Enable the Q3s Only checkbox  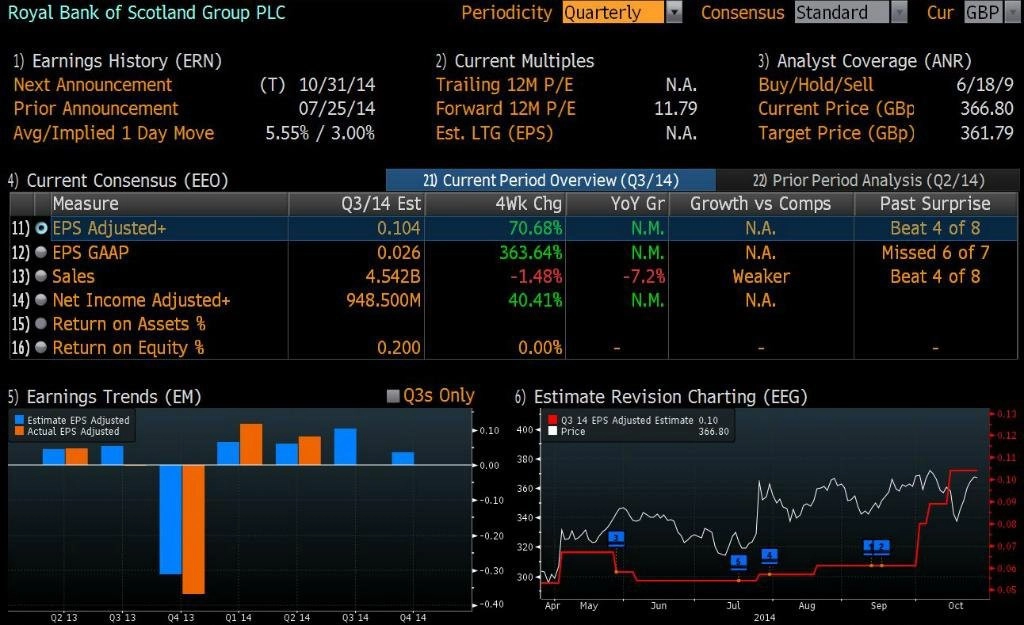click(x=393, y=396)
